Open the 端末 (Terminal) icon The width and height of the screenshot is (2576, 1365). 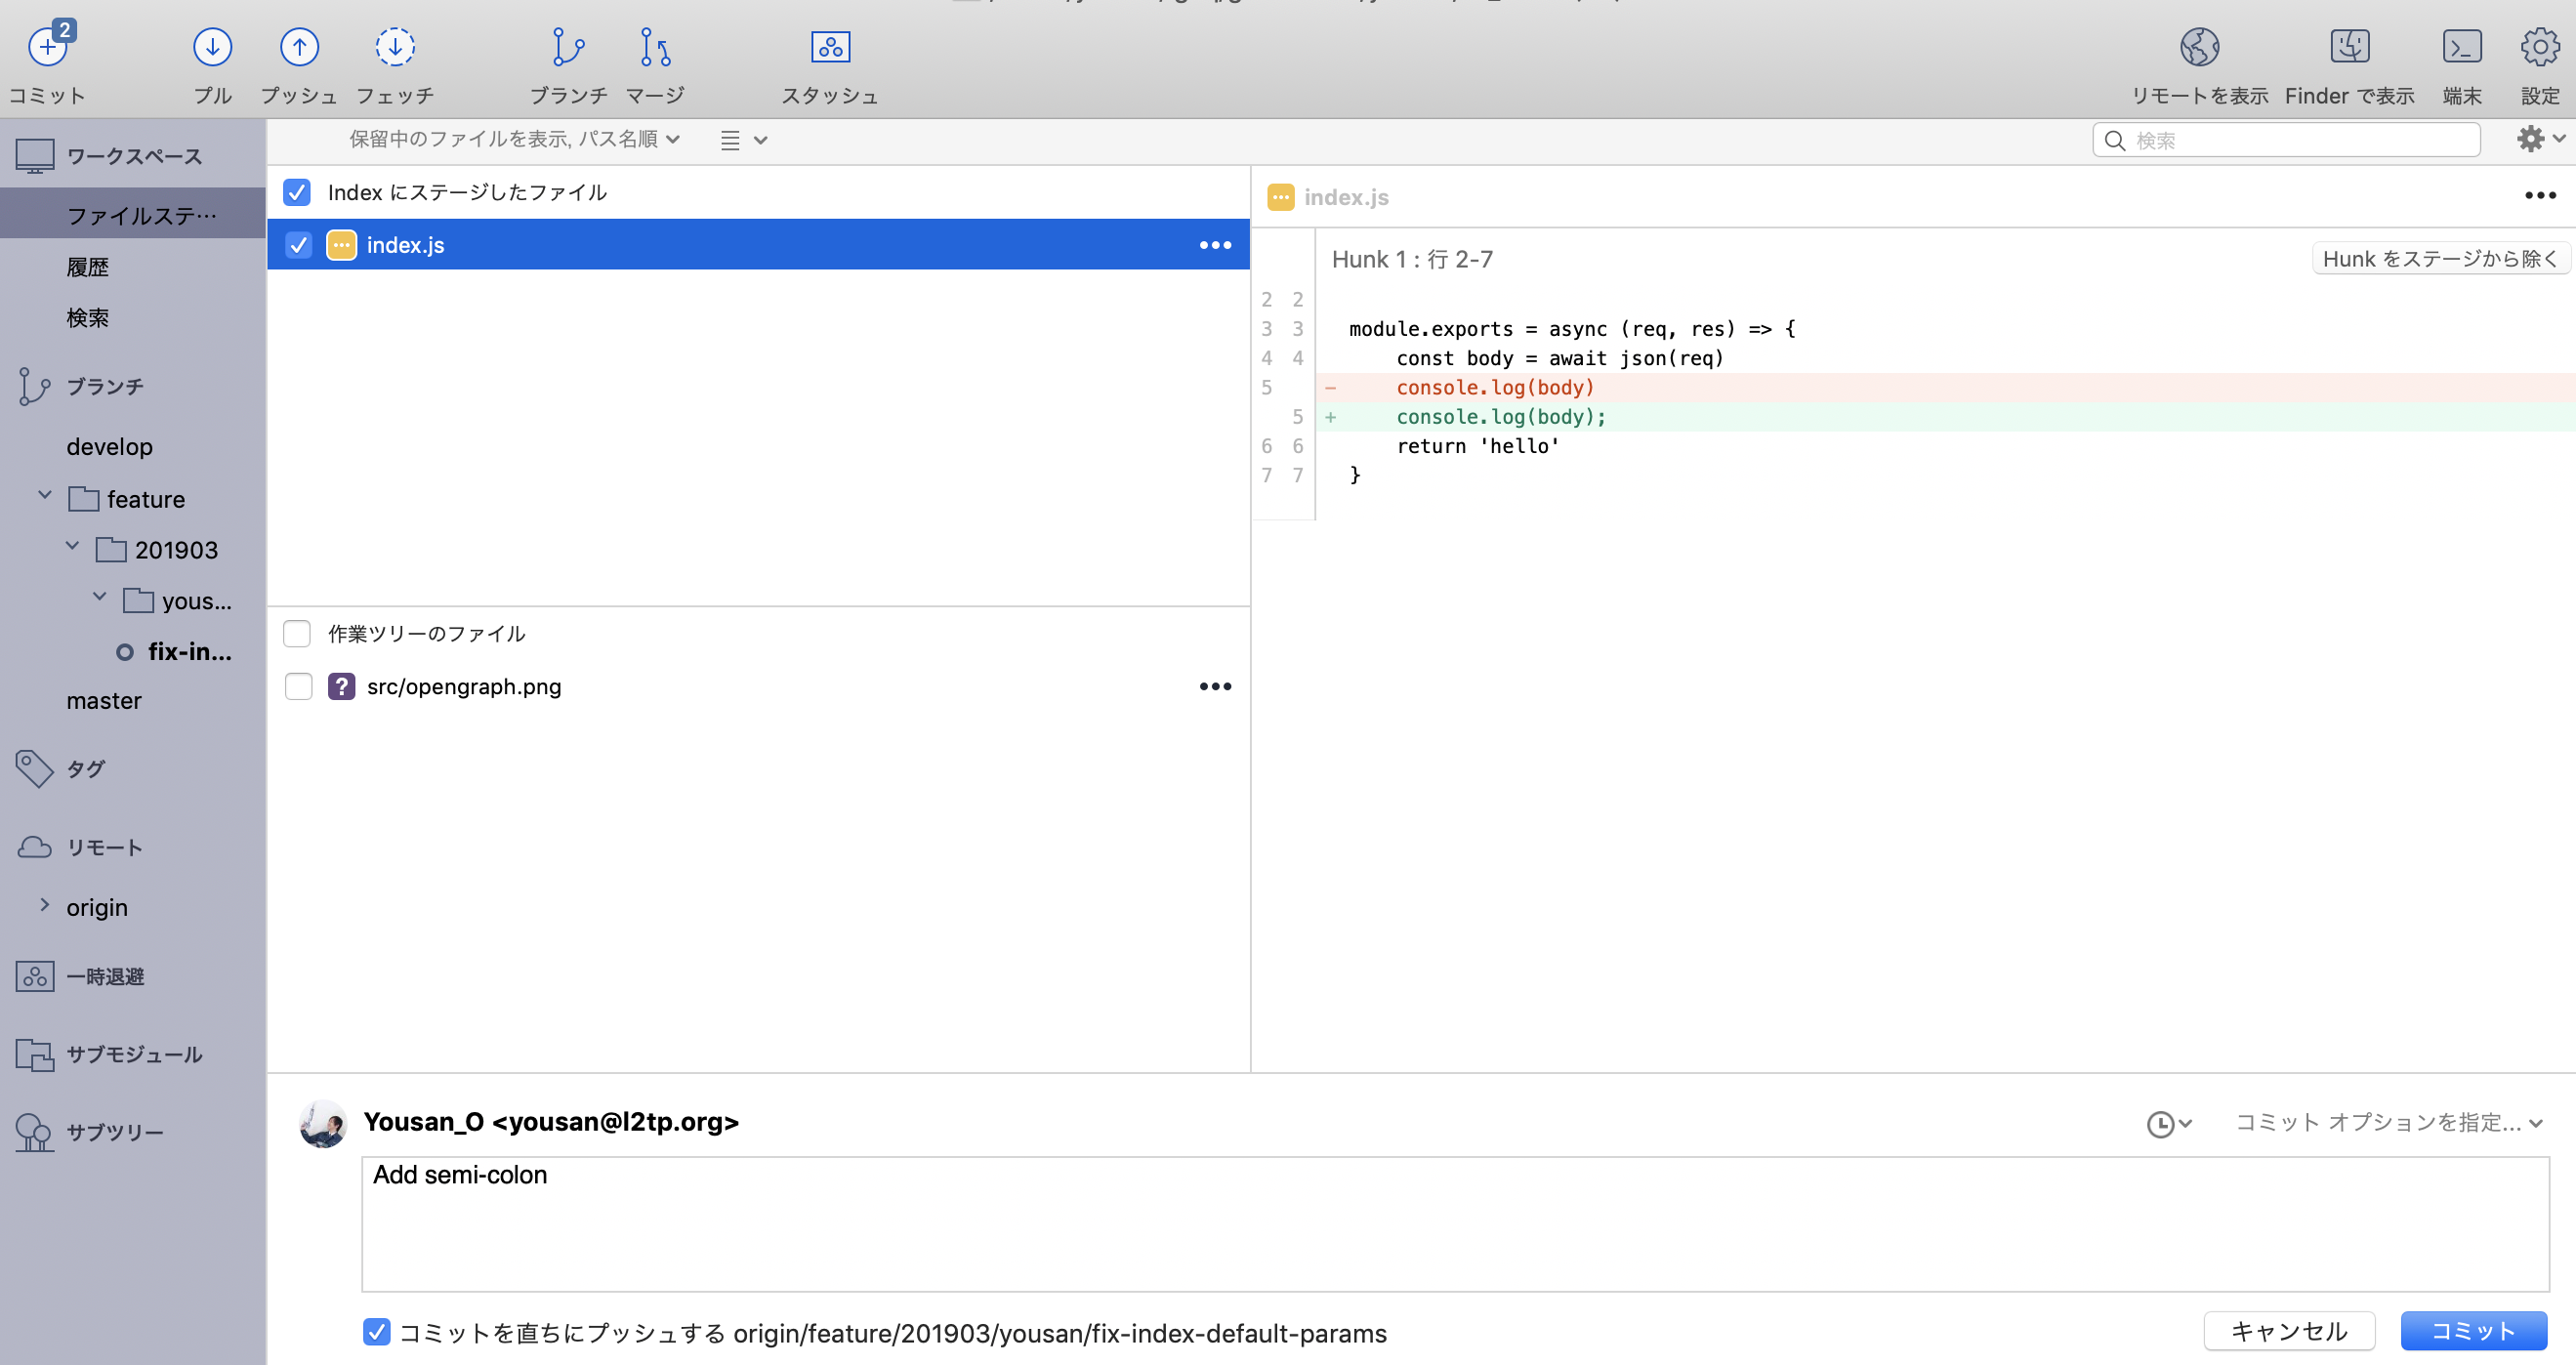pos(2462,46)
